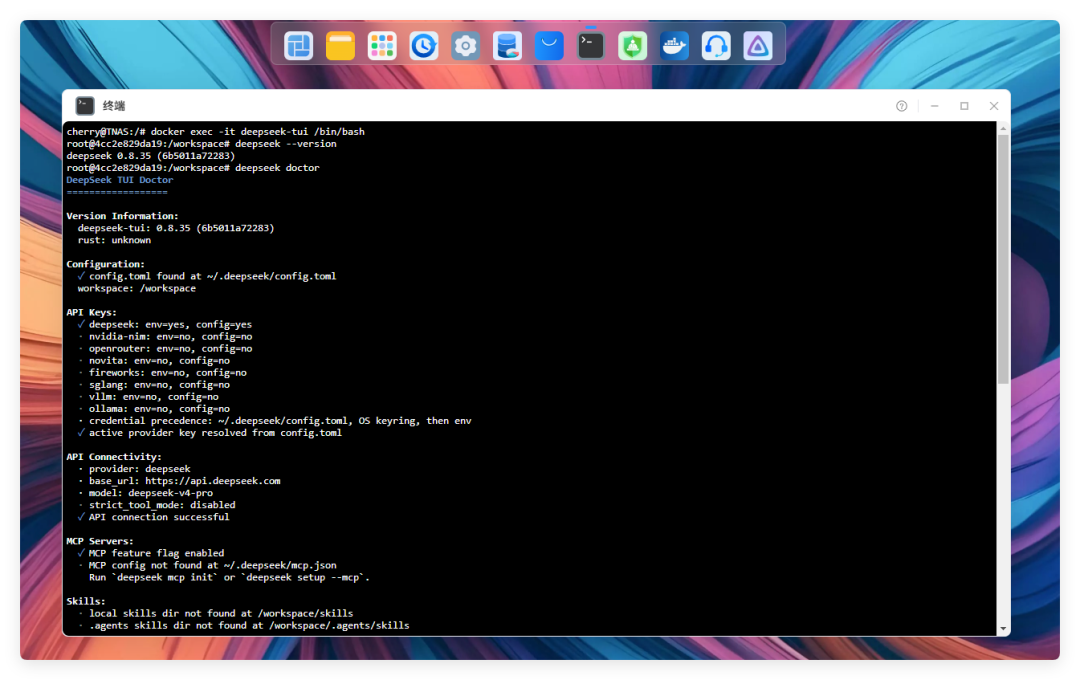This screenshot has width=1080, height=680.
Task: Click 'local skills dir not found at /workspace/skills'
Action: click(x=215, y=613)
